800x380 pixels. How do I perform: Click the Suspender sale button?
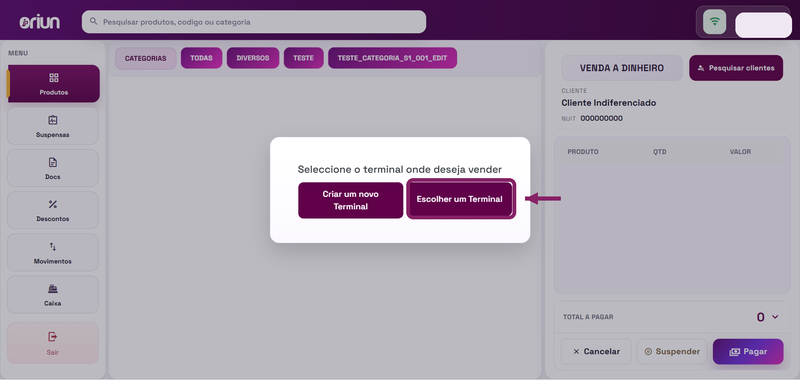tap(672, 351)
